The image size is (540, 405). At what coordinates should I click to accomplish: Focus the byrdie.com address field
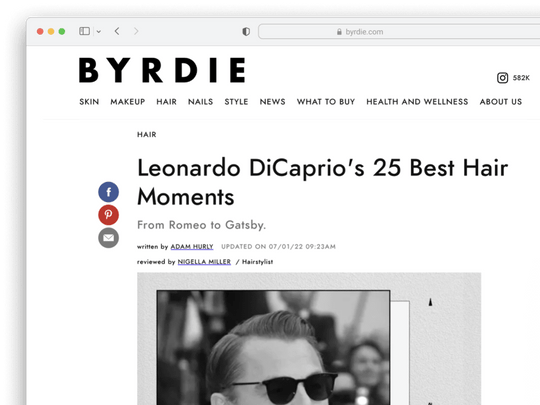point(399,32)
